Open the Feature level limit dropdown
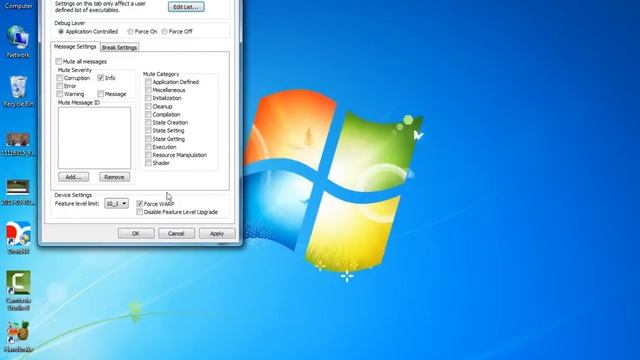640x360 pixels. point(116,203)
